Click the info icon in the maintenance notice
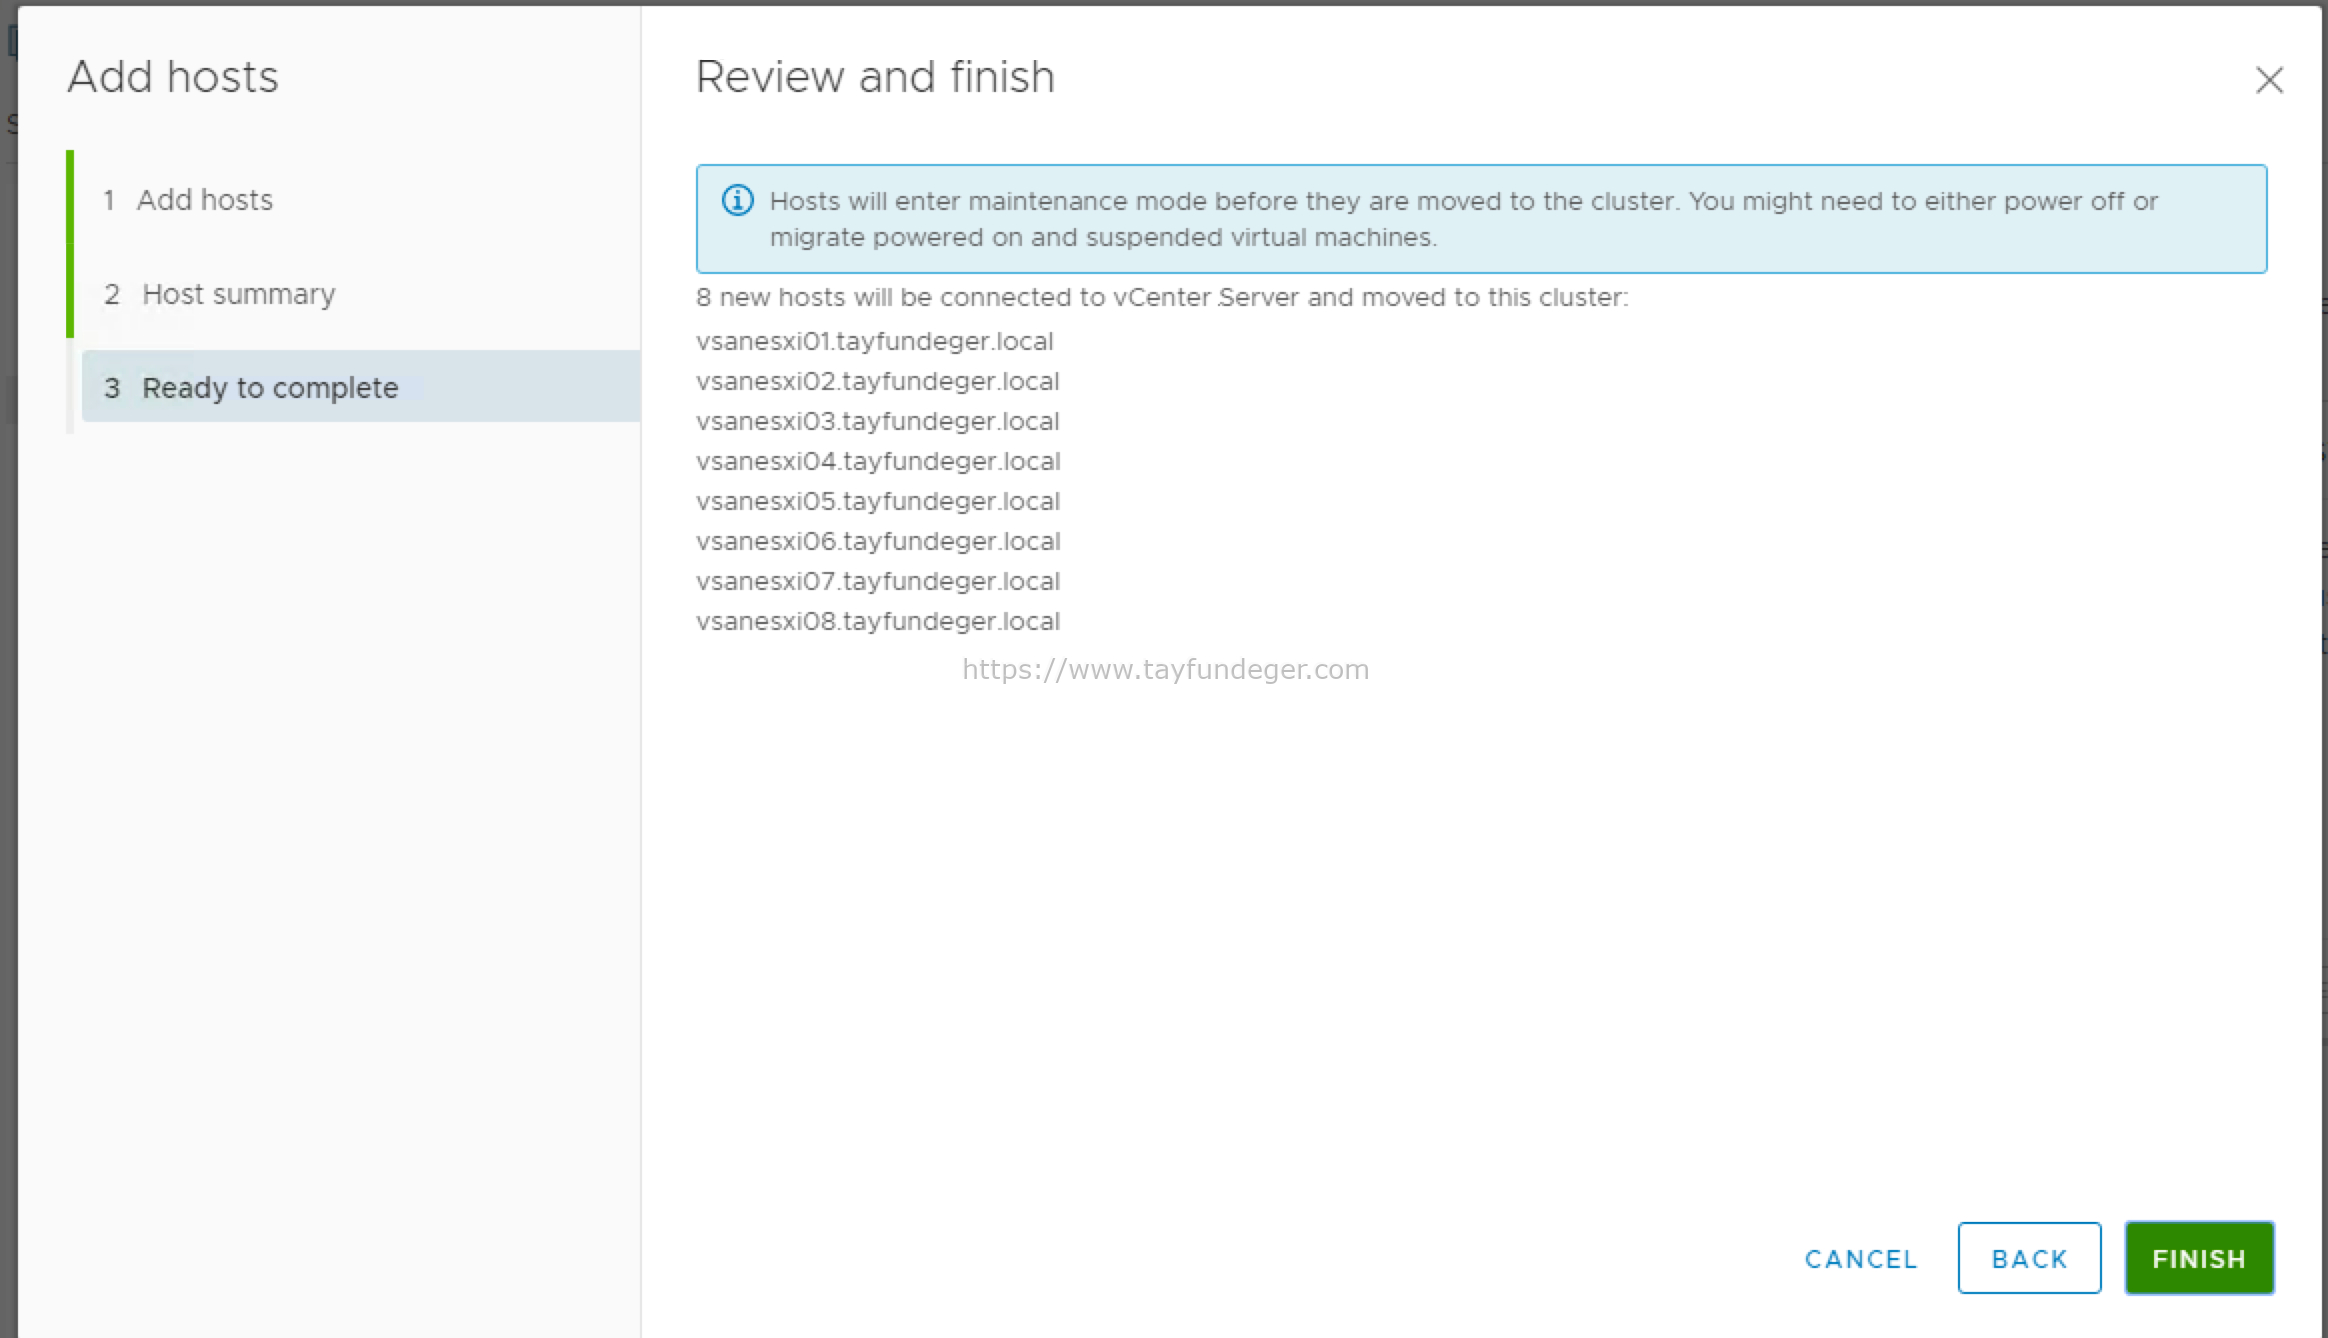 [x=738, y=201]
